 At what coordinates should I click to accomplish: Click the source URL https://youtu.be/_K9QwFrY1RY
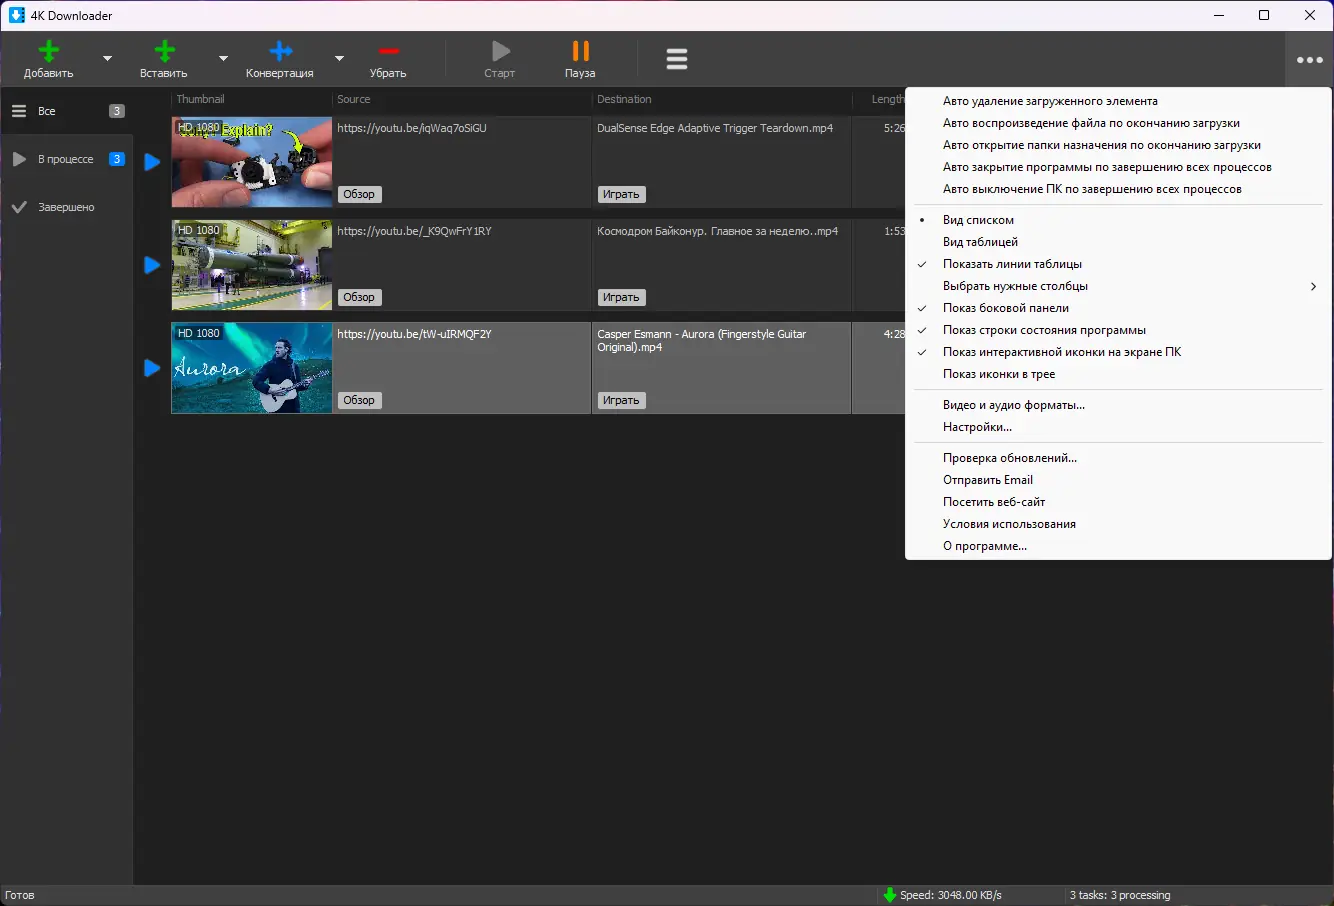[x=414, y=231]
